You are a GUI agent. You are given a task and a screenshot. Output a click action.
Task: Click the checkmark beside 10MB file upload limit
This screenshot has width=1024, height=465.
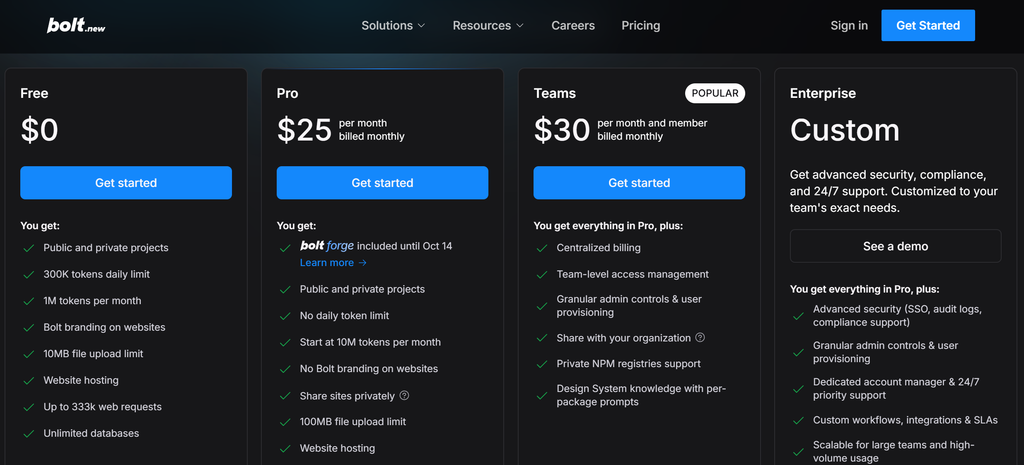[28, 354]
